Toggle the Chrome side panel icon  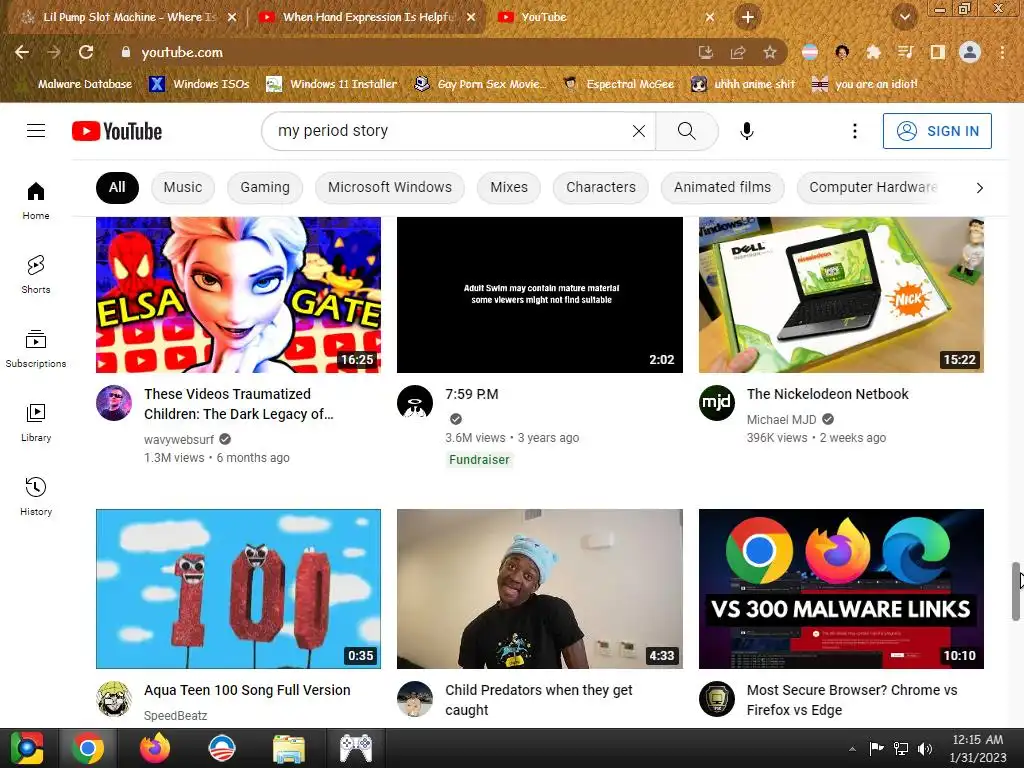[x=938, y=52]
